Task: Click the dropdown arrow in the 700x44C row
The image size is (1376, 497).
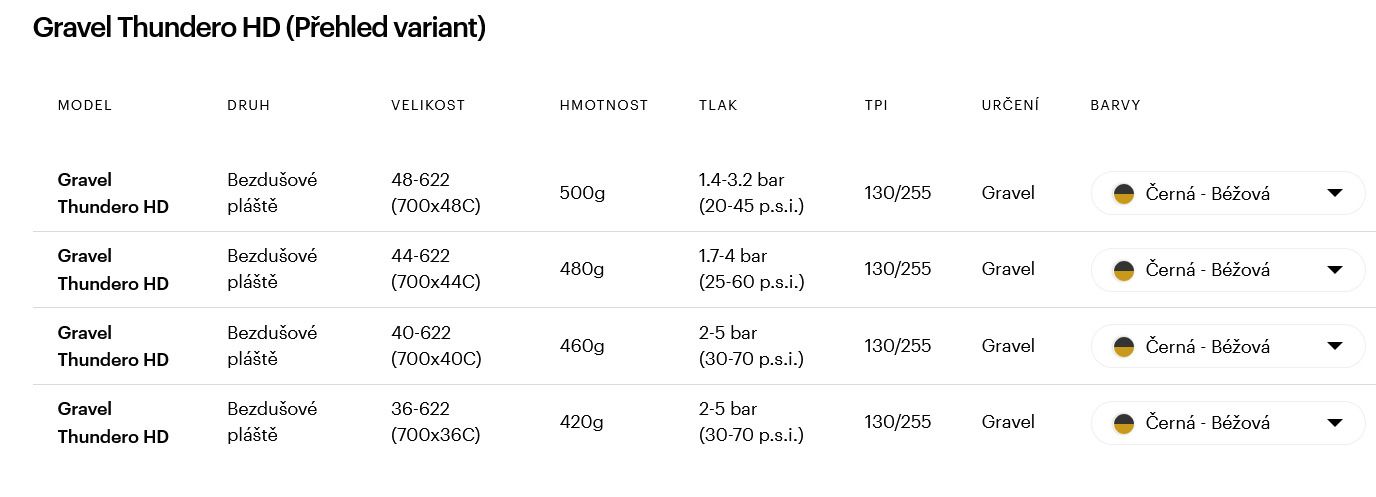Action: pos(1334,269)
